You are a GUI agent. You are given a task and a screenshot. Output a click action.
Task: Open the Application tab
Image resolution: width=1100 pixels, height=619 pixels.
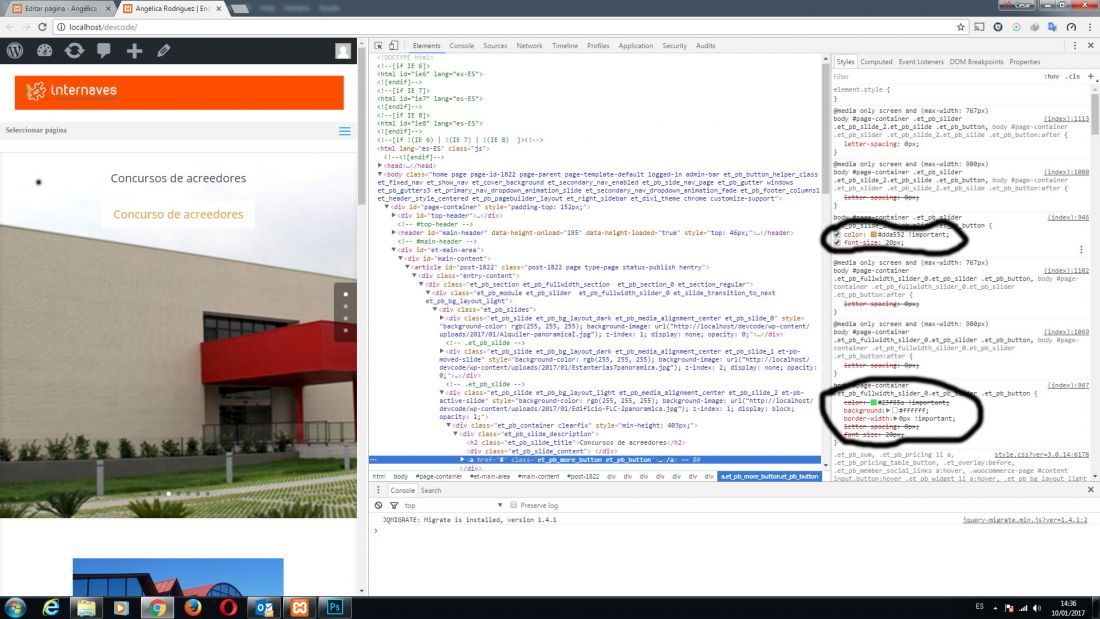click(636, 46)
